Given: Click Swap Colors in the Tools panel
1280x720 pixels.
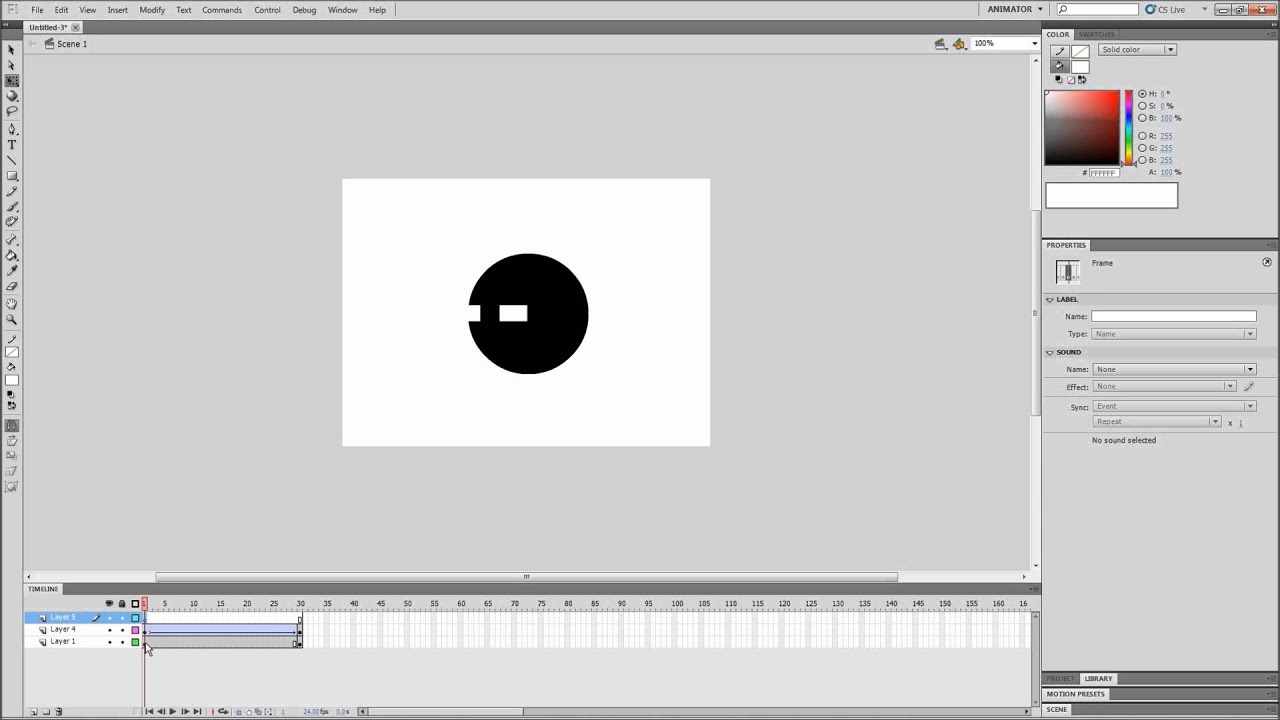Looking at the screenshot, I should coord(14,406).
